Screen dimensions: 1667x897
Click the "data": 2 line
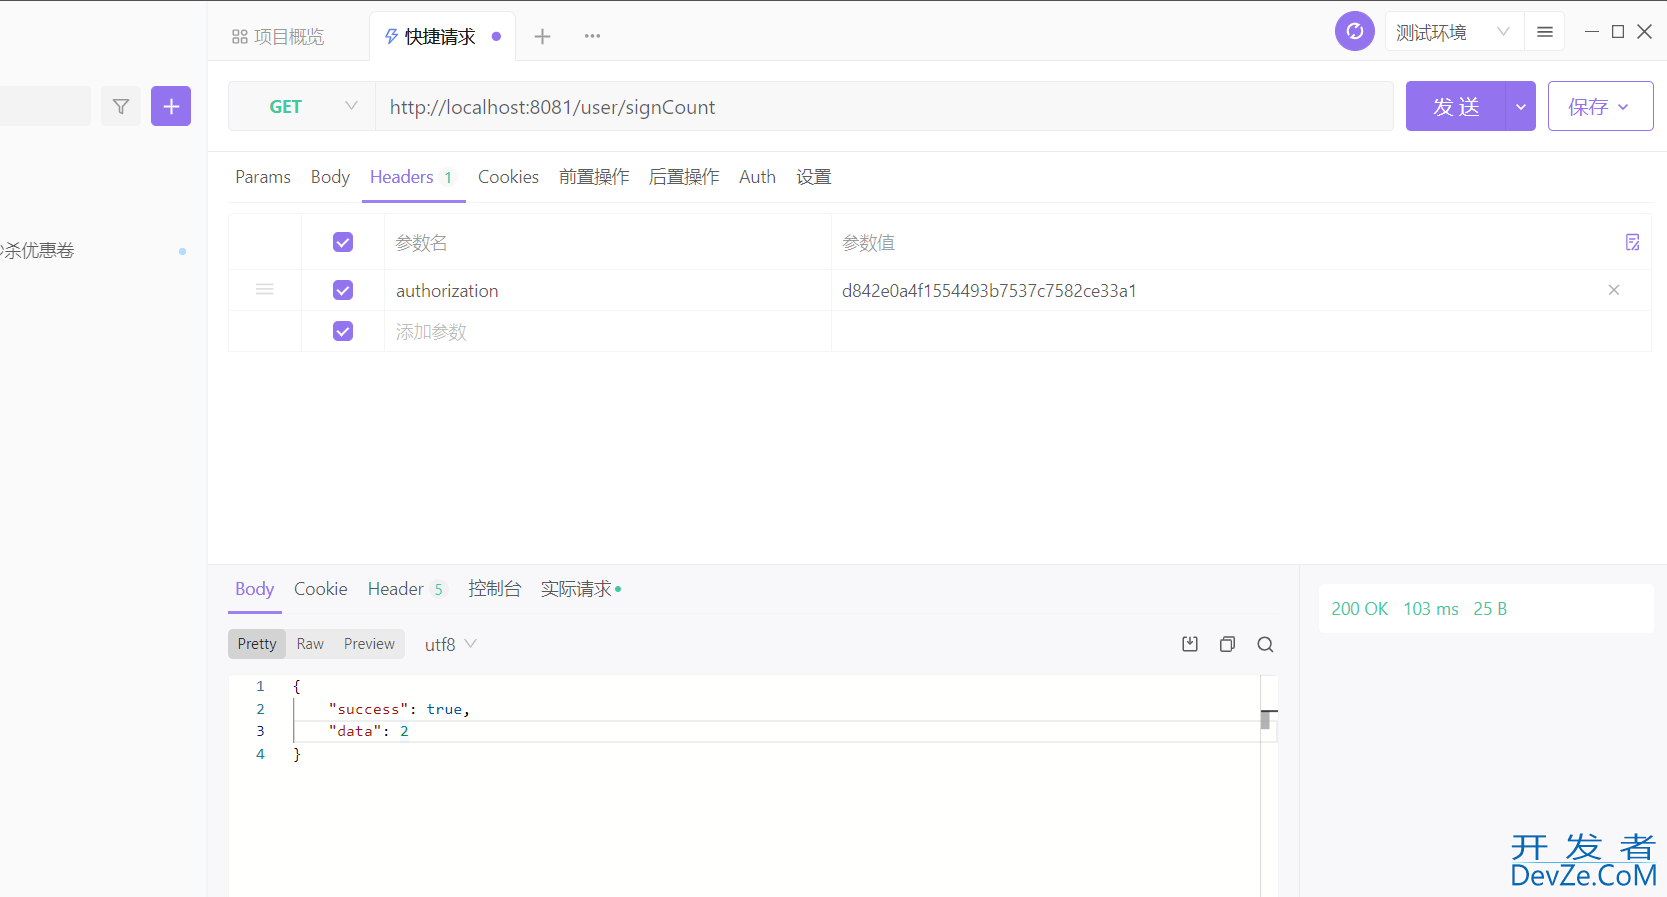click(368, 731)
